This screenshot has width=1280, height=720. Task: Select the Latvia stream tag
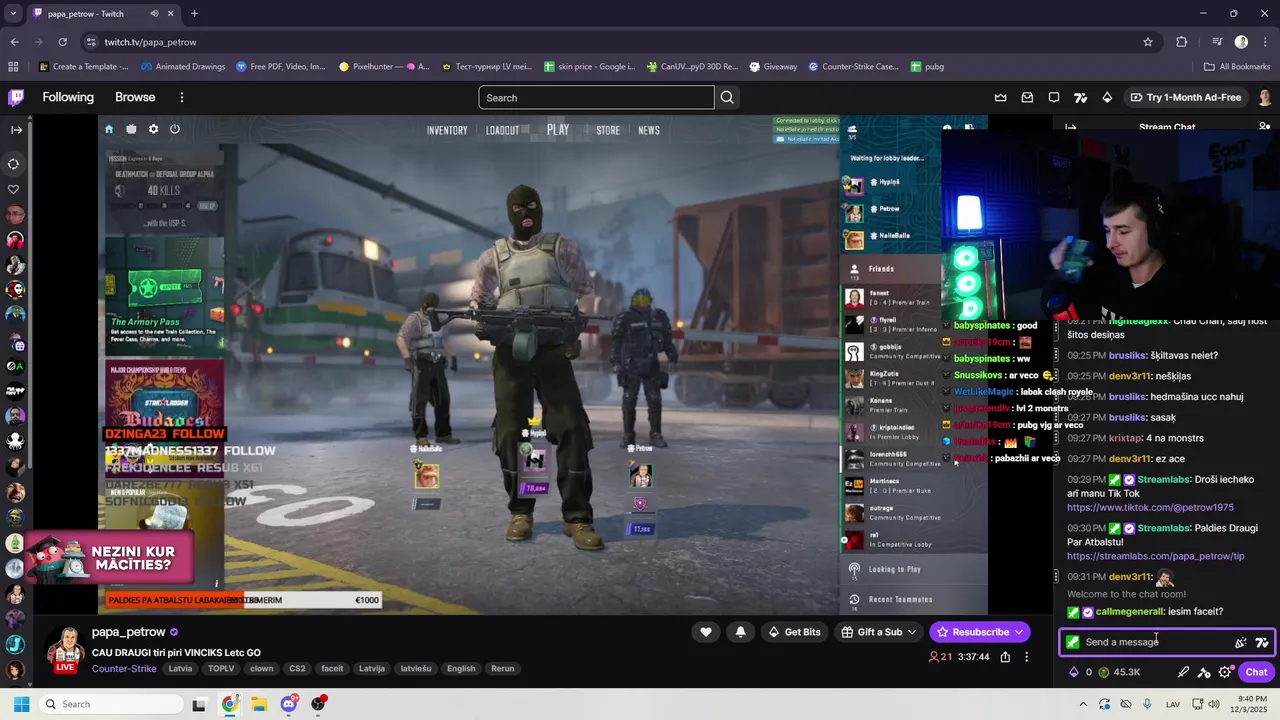(180, 669)
